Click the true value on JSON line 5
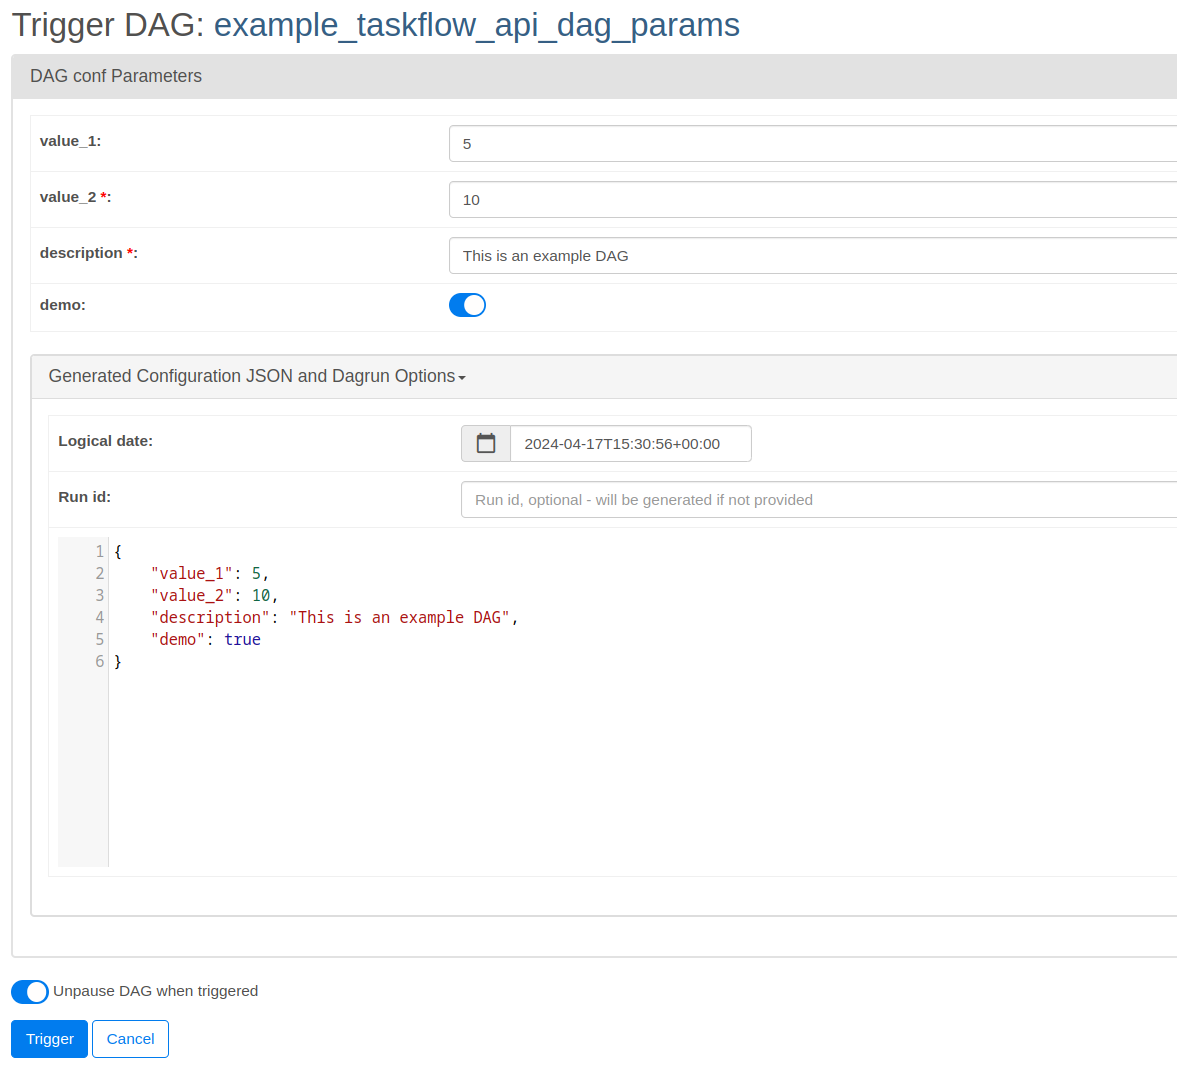Viewport: 1177px width, 1069px height. pos(242,639)
